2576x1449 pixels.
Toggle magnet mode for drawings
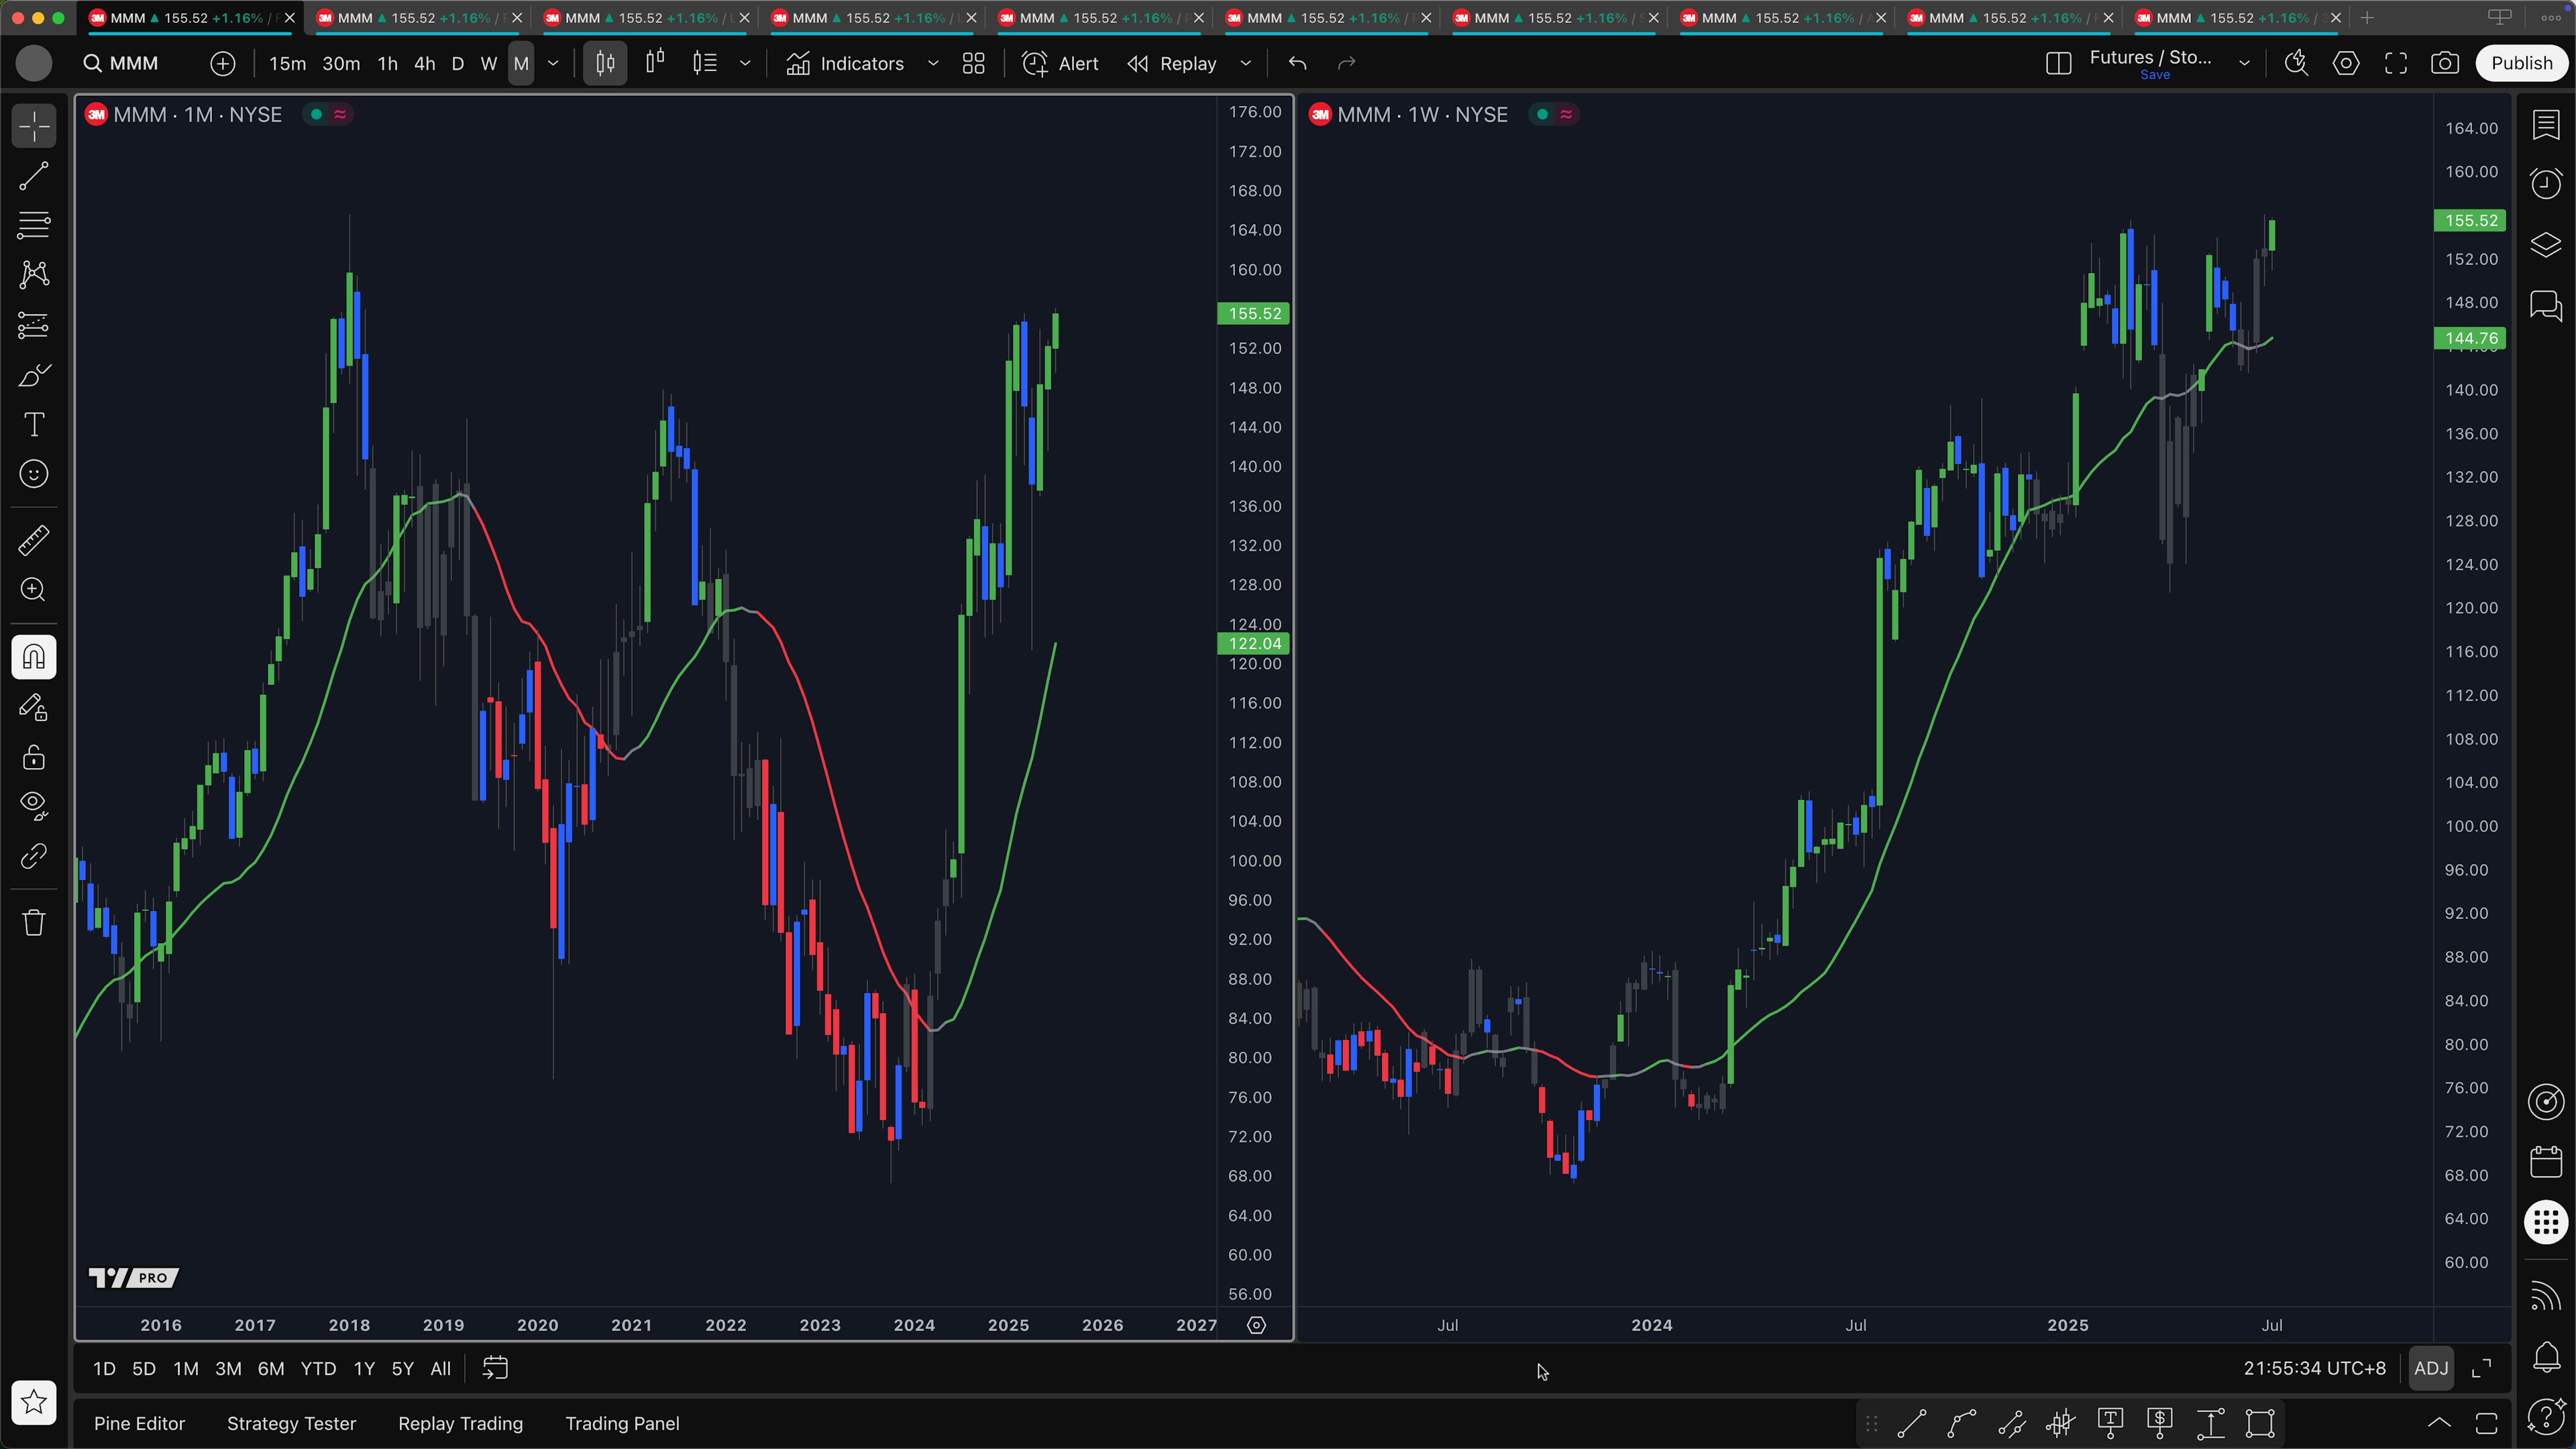34,657
